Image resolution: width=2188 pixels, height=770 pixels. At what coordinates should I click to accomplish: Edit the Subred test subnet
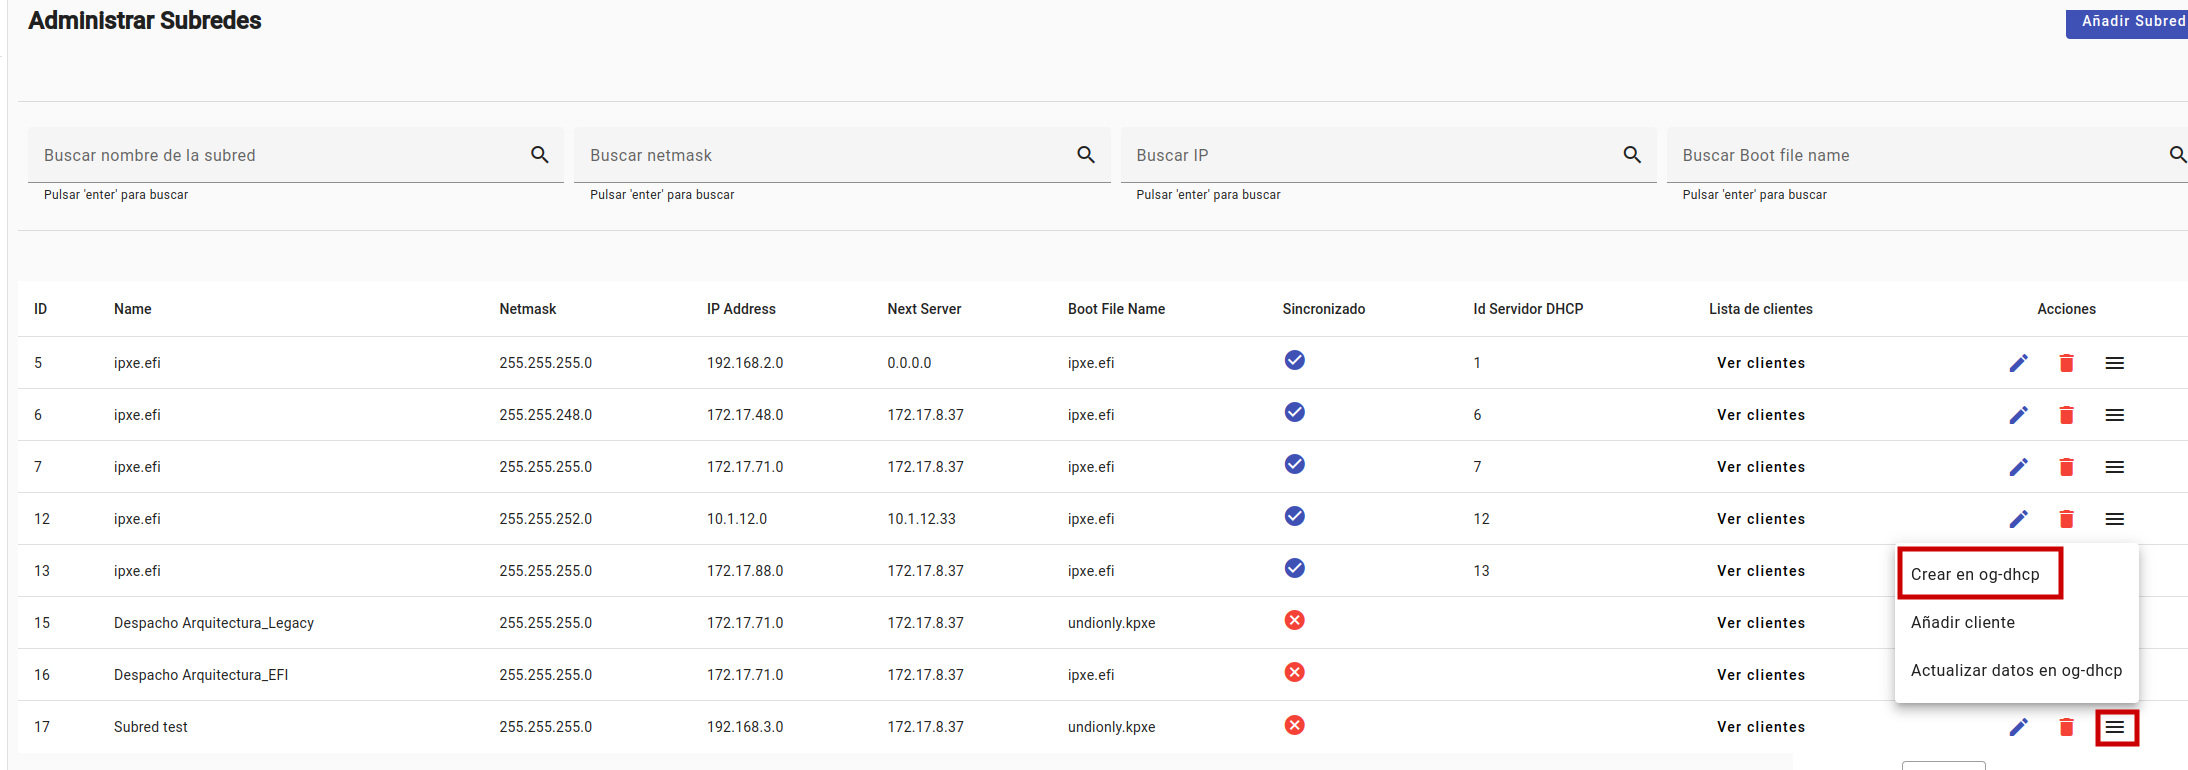pyautogui.click(x=2018, y=727)
